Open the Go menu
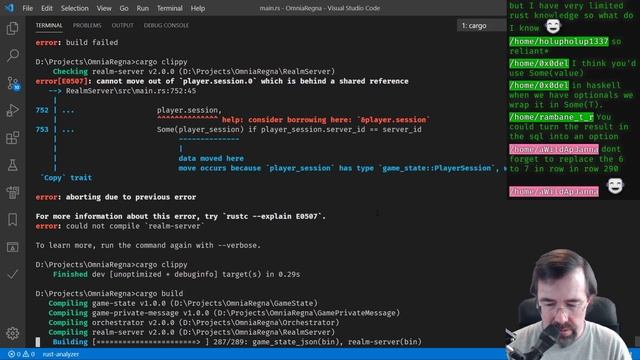 click(124, 8)
